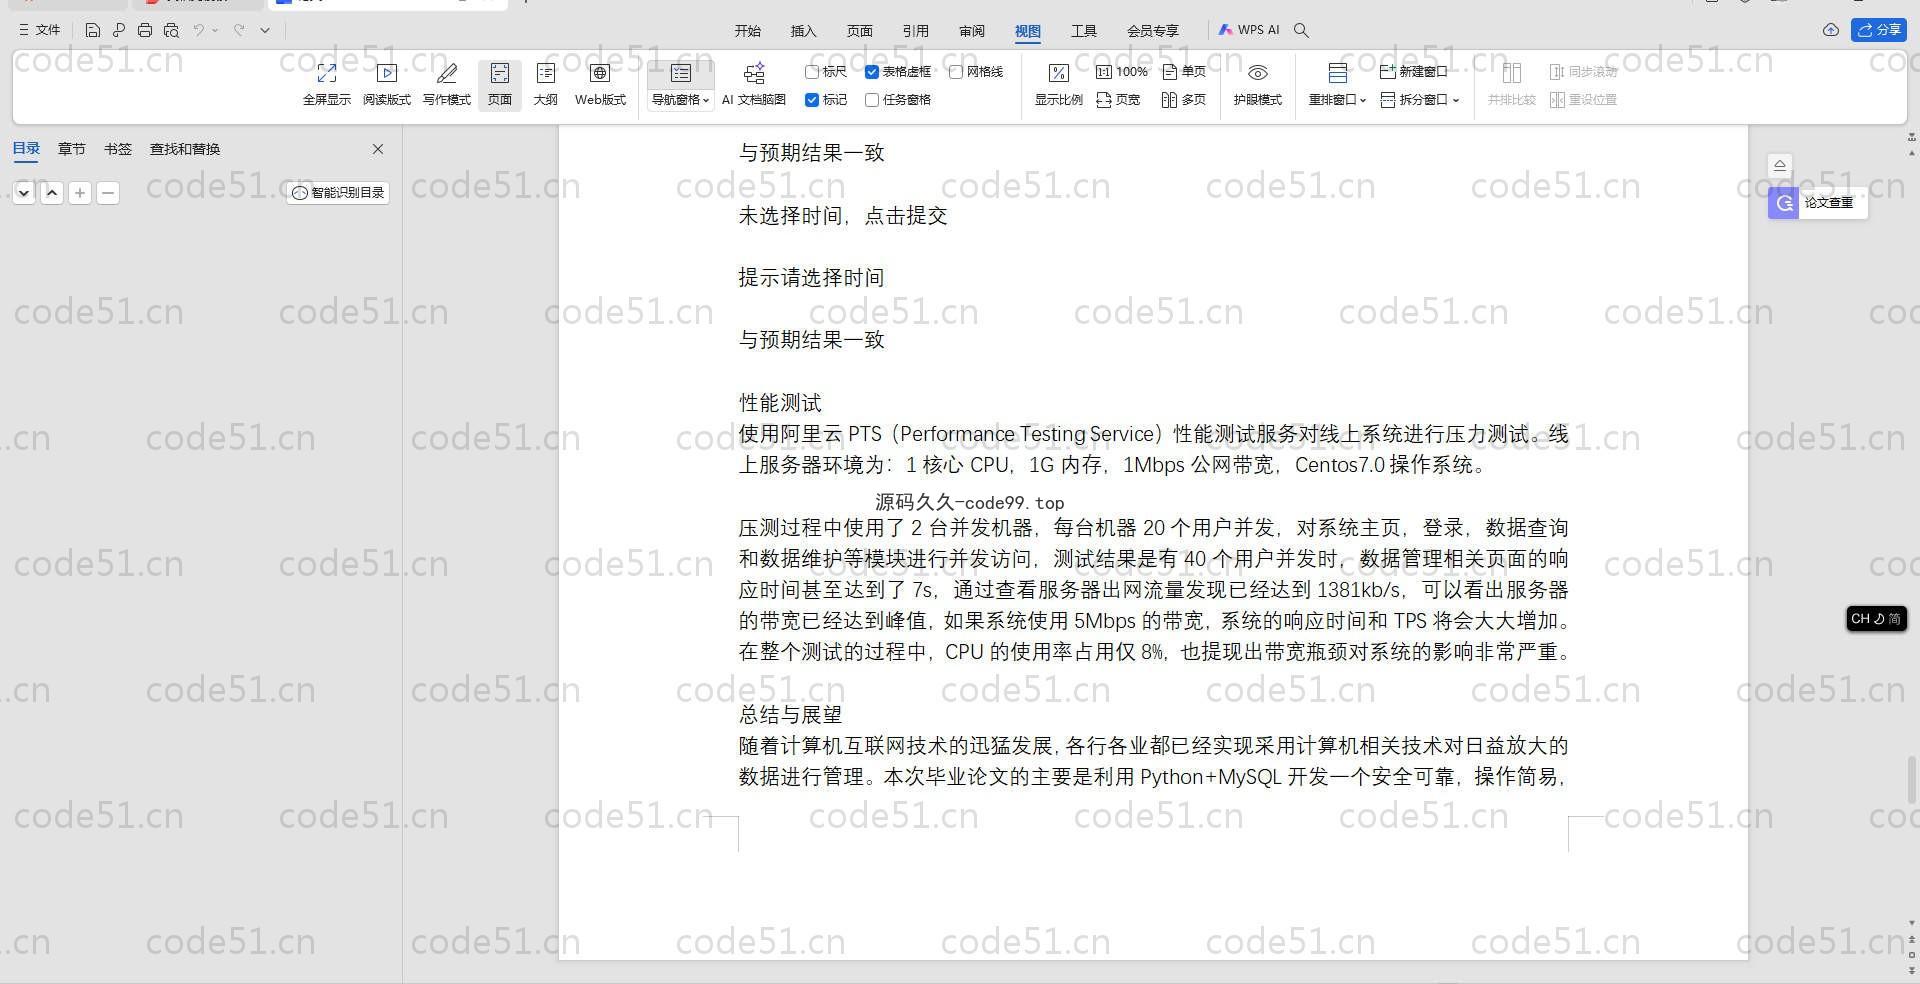Choose 单页 single page view
This screenshot has width=1920, height=984.
pos(1184,72)
